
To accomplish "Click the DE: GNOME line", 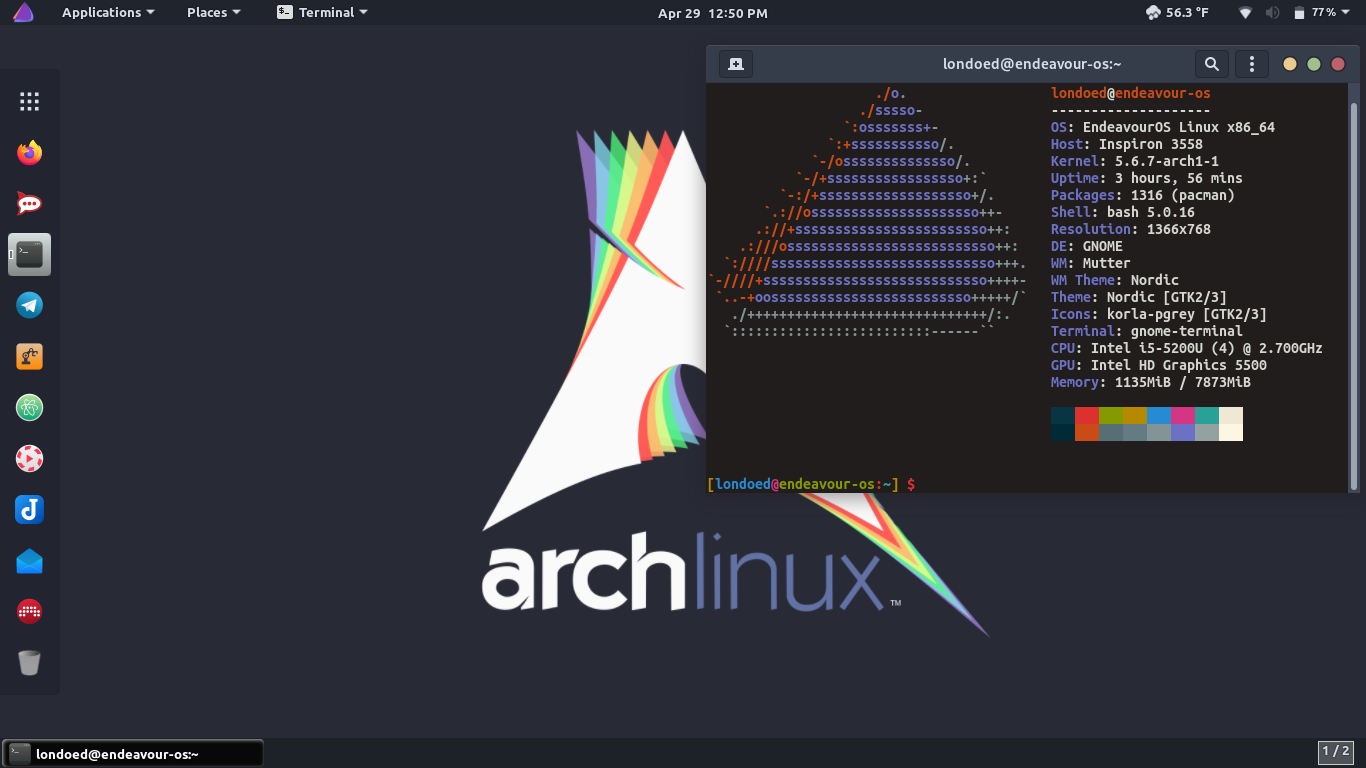I will pyautogui.click(x=1087, y=246).
